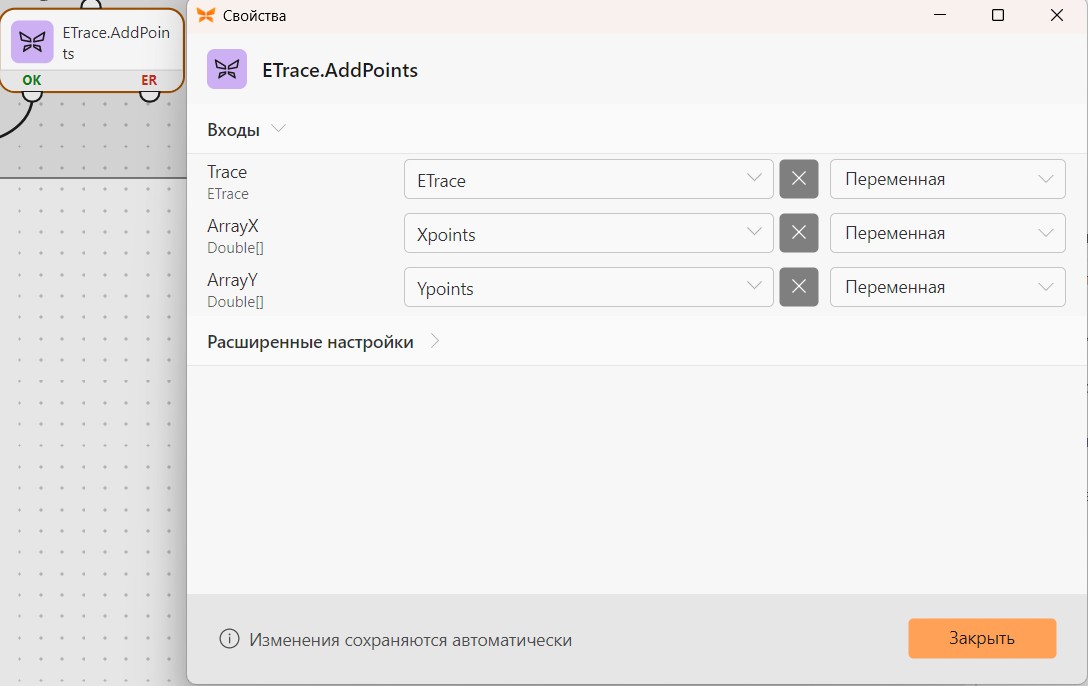Click the purple butterfly icon in properties header
Viewport: 1088px width, 686px height.
pyautogui.click(x=227, y=69)
